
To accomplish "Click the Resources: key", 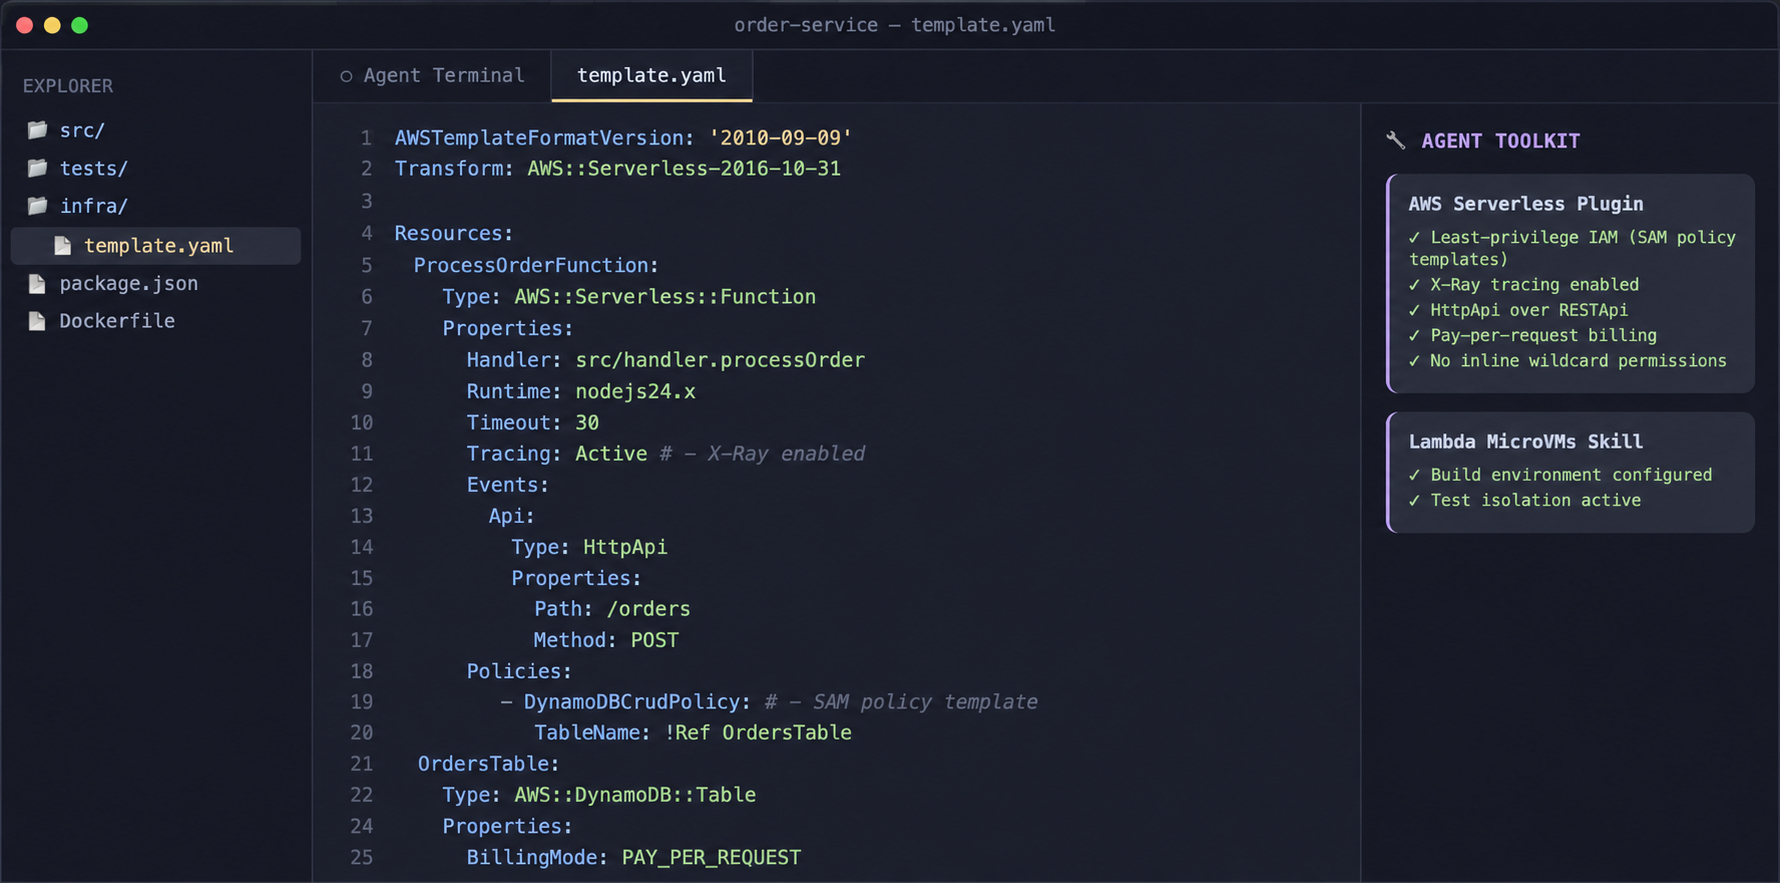I will [x=453, y=234].
